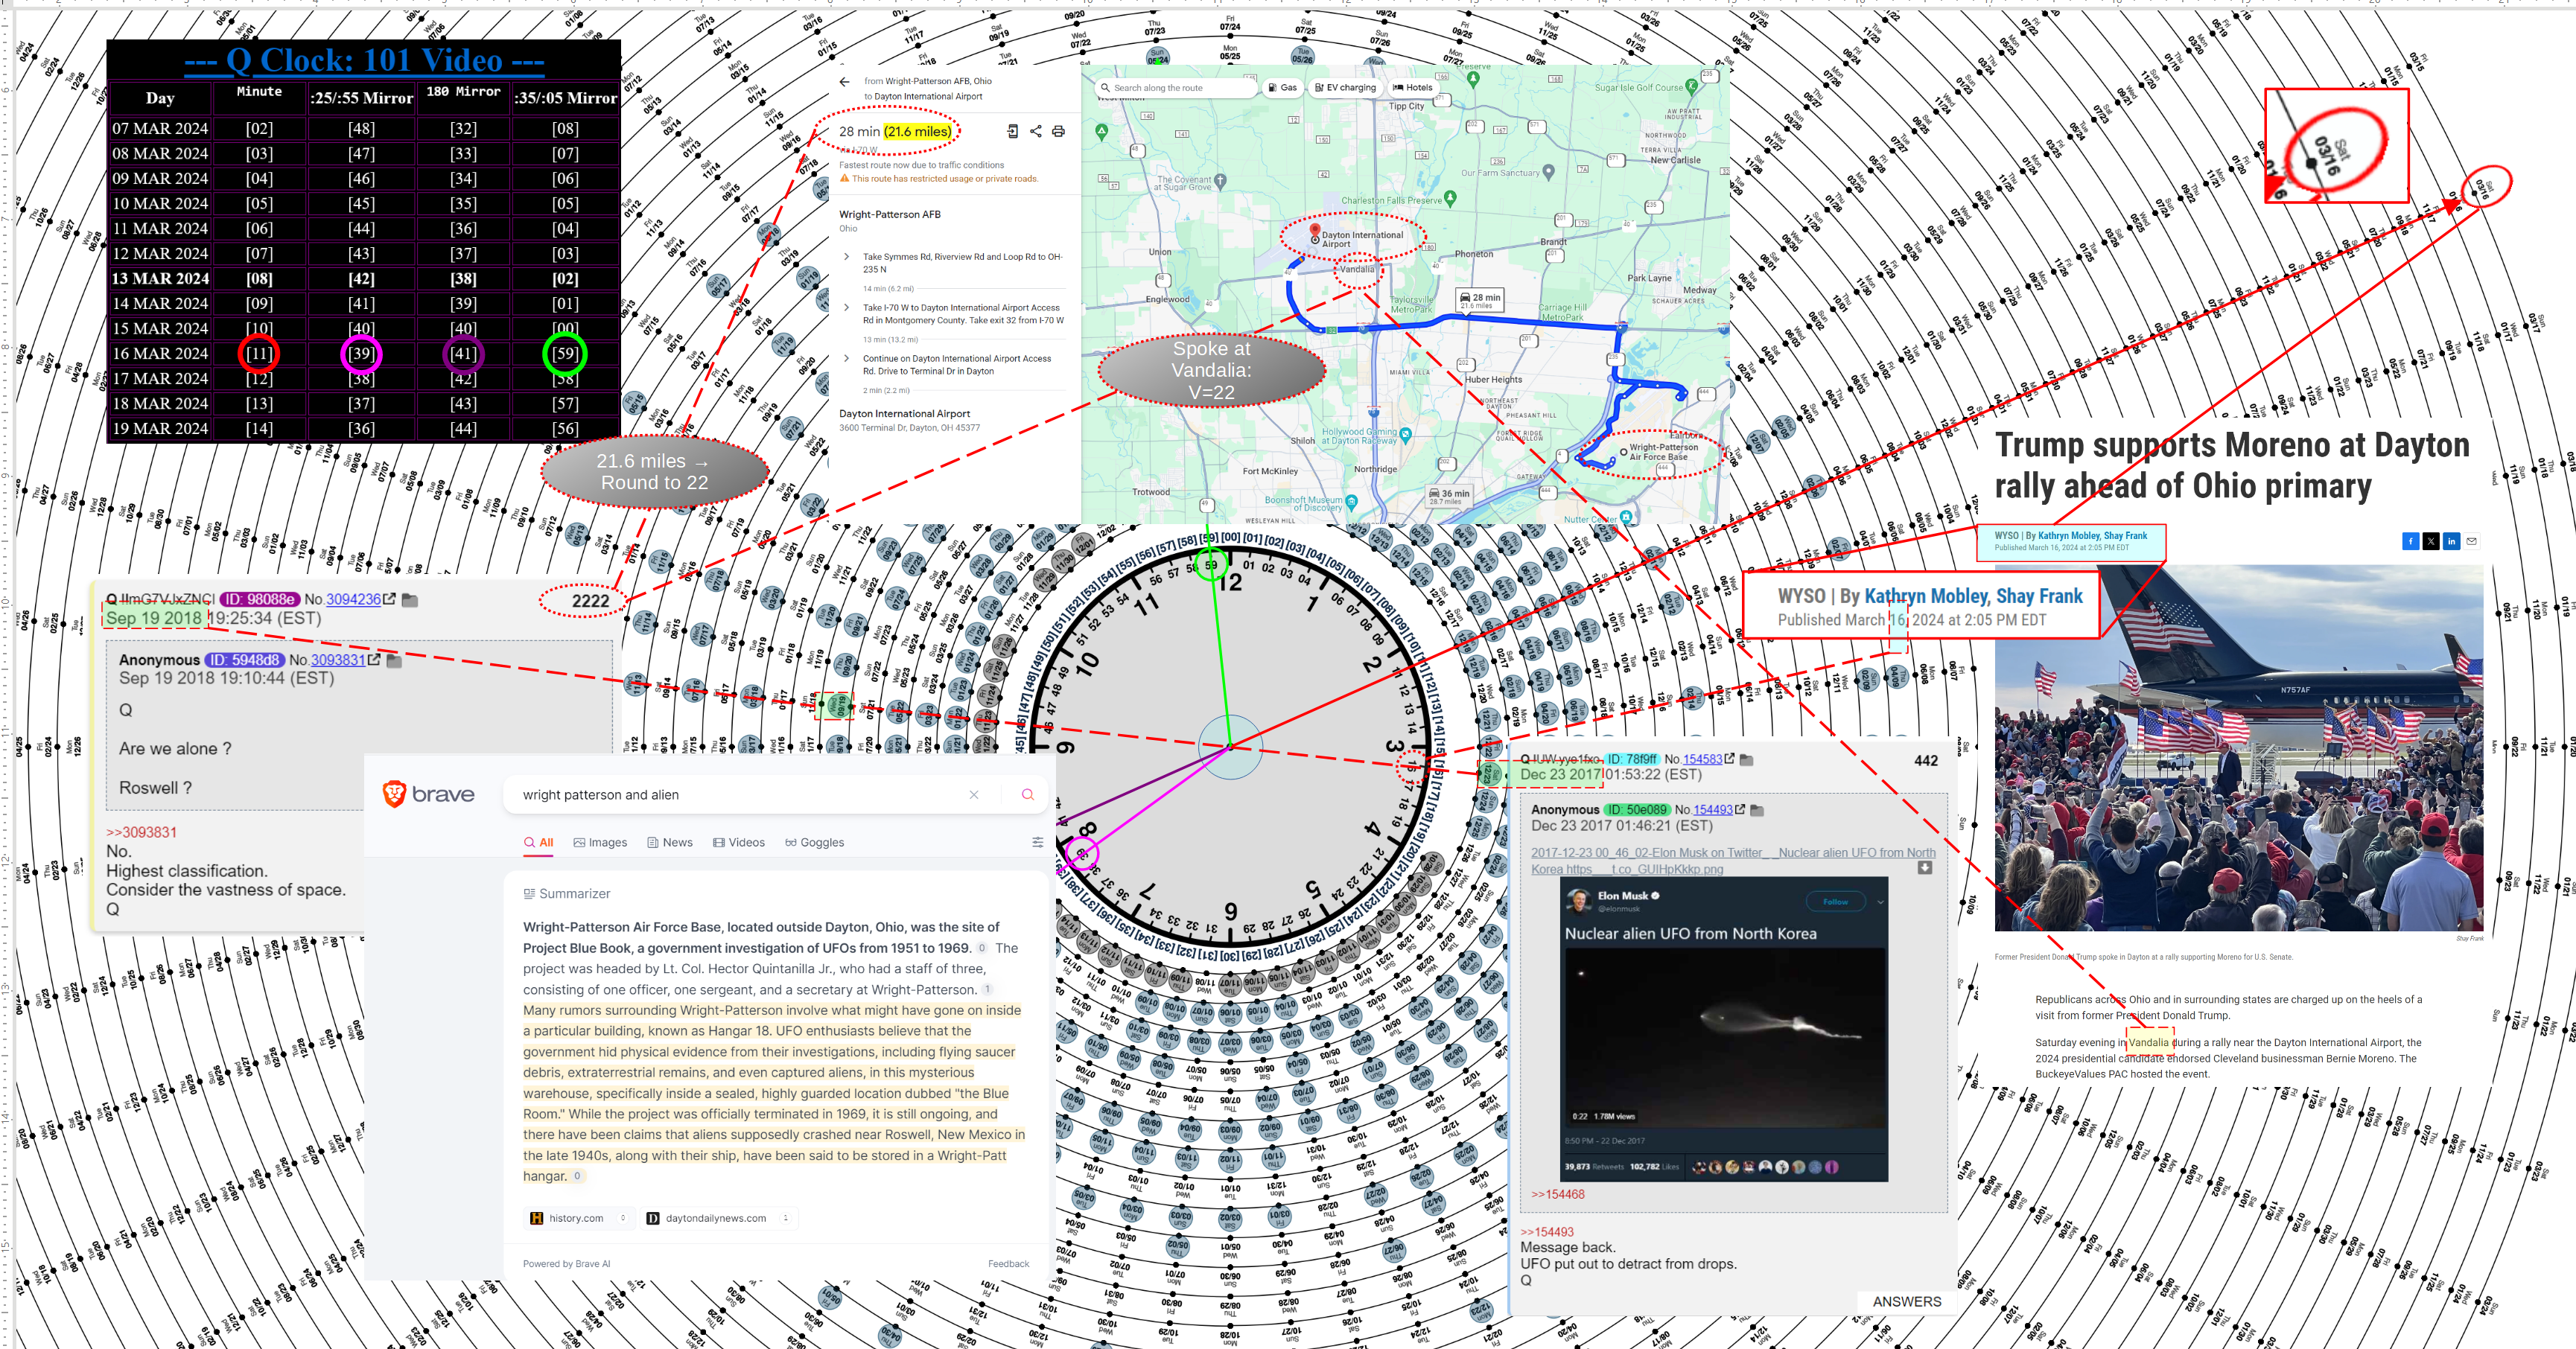Image resolution: width=2576 pixels, height=1349 pixels.
Task: Click the Sugar Isle Golf Course marker
Action: (1691, 87)
